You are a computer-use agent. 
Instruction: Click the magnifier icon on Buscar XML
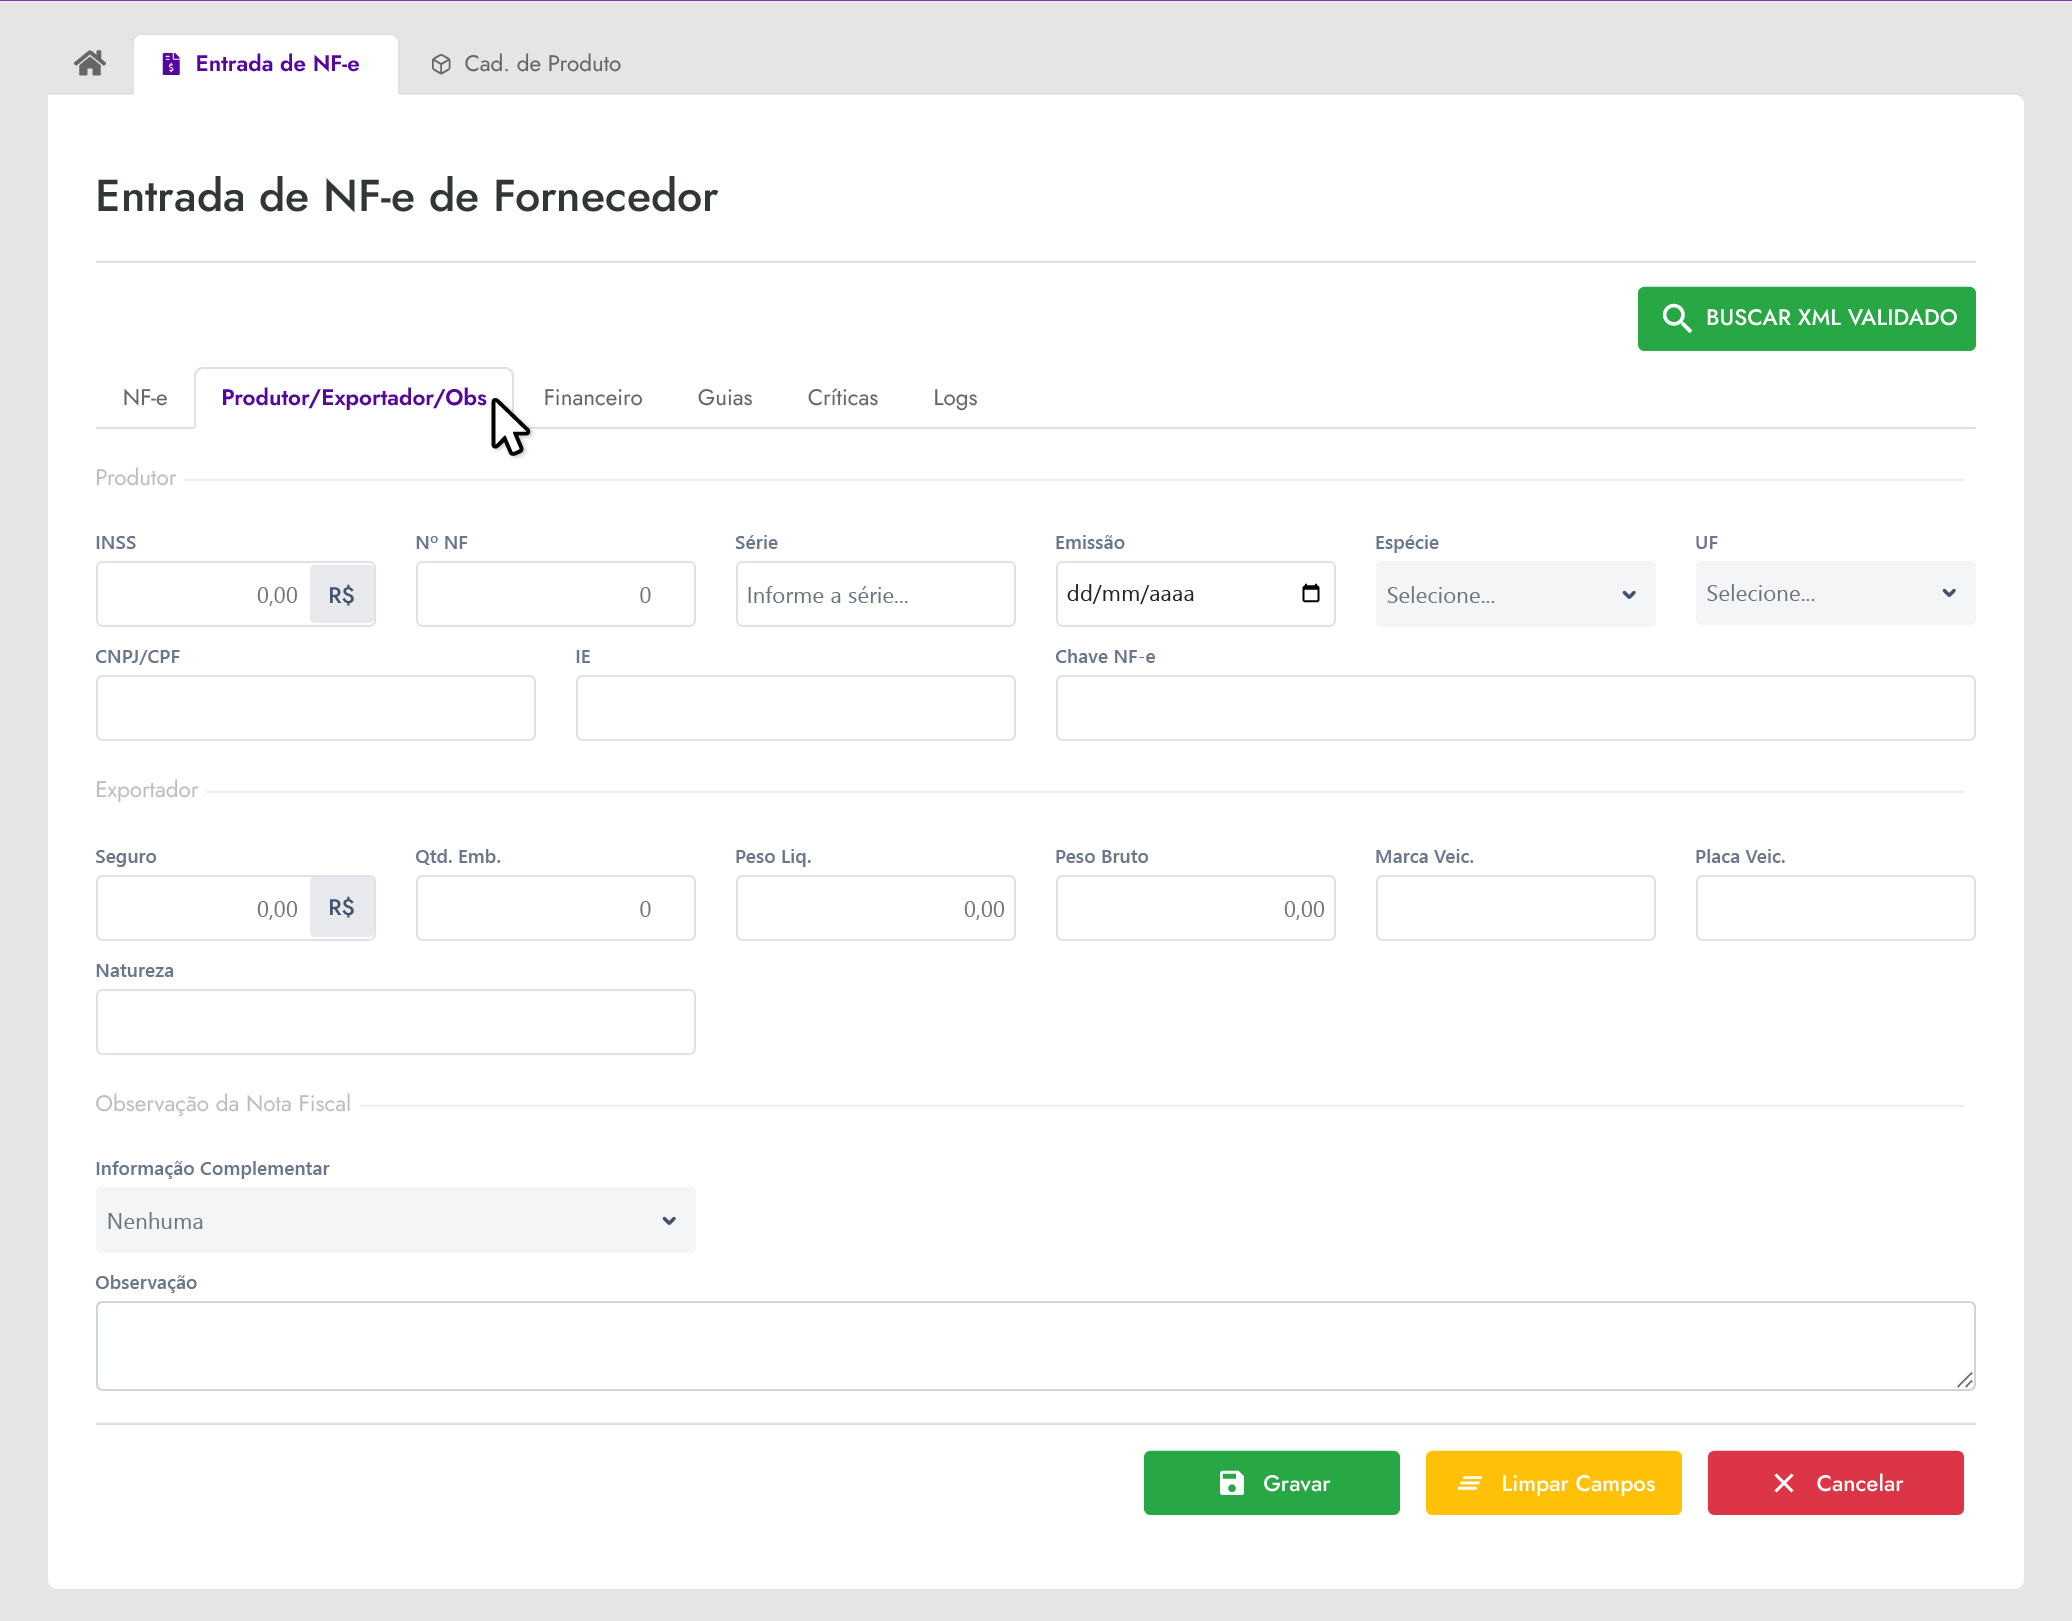1676,318
